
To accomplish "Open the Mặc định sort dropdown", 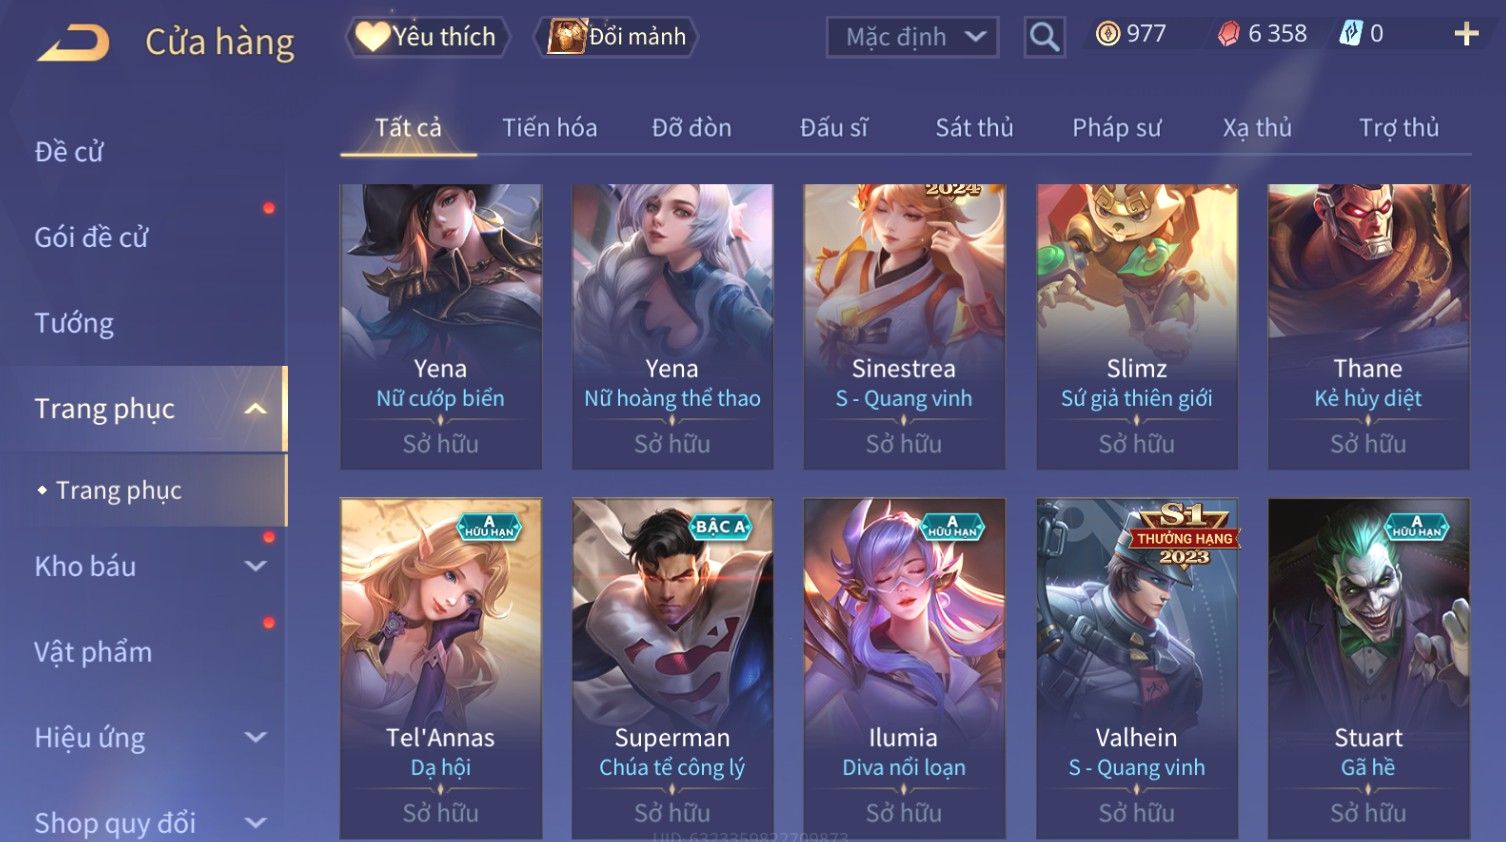I will coord(912,38).
